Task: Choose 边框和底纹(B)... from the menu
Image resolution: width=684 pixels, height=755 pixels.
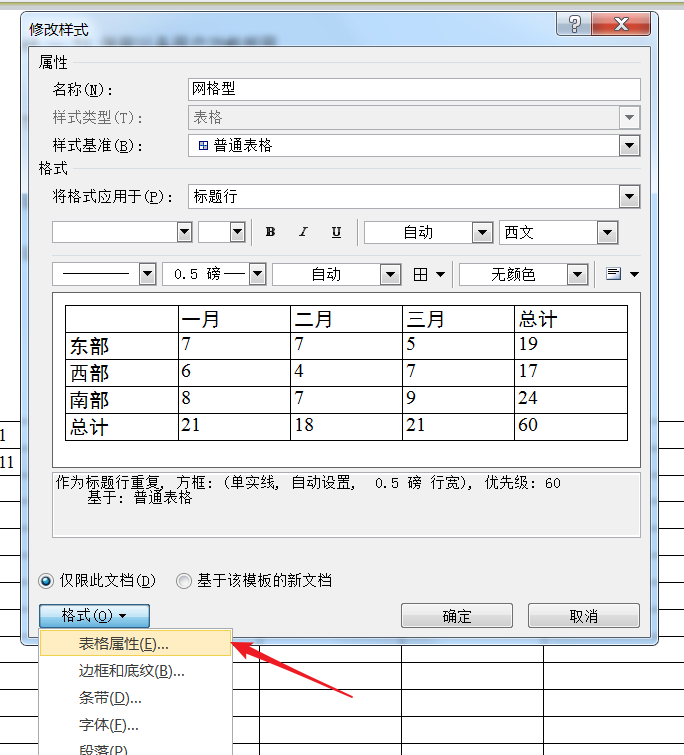Action: click(x=136, y=671)
